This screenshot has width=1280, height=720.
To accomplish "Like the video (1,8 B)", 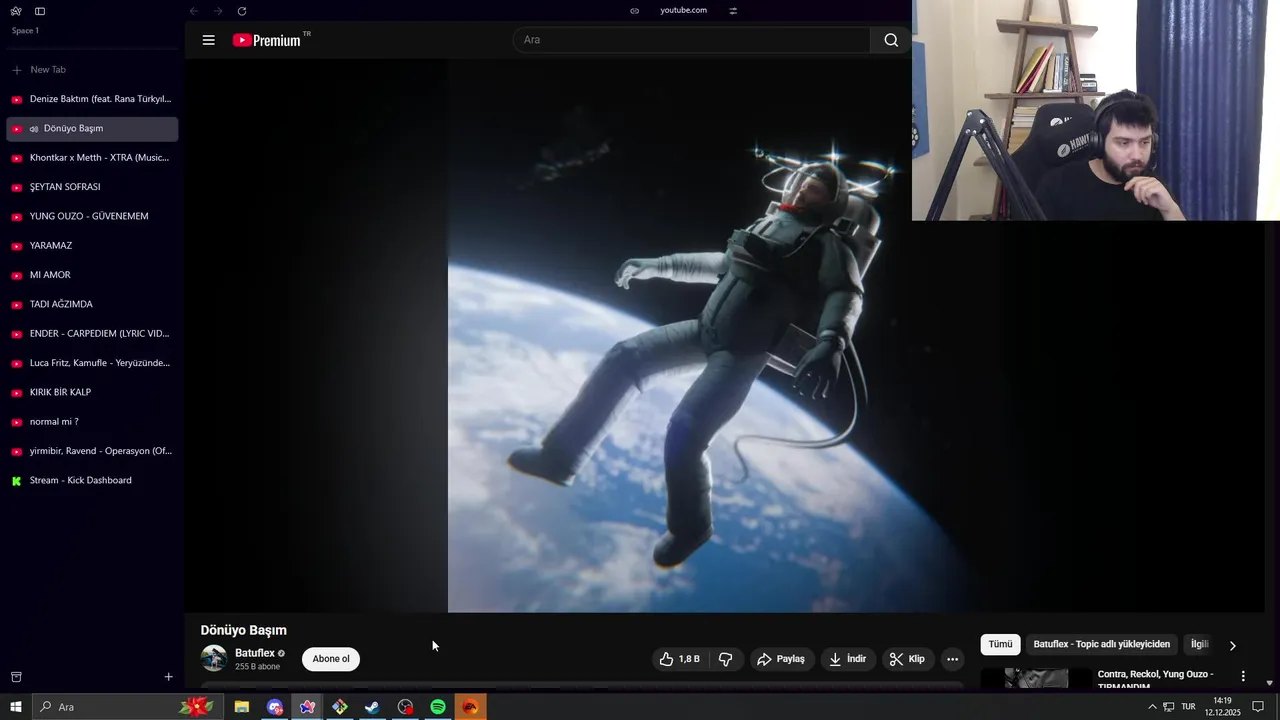I will 680,659.
